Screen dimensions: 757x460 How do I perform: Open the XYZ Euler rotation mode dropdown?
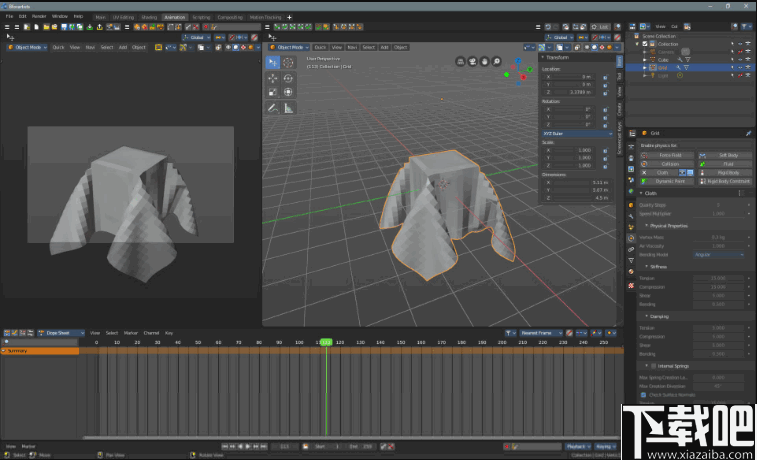point(577,134)
